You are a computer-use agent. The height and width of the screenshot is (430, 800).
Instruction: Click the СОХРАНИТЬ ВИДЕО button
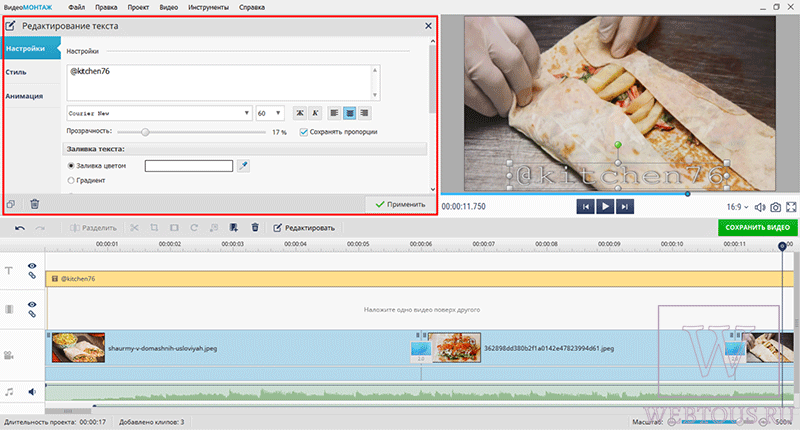[758, 227]
